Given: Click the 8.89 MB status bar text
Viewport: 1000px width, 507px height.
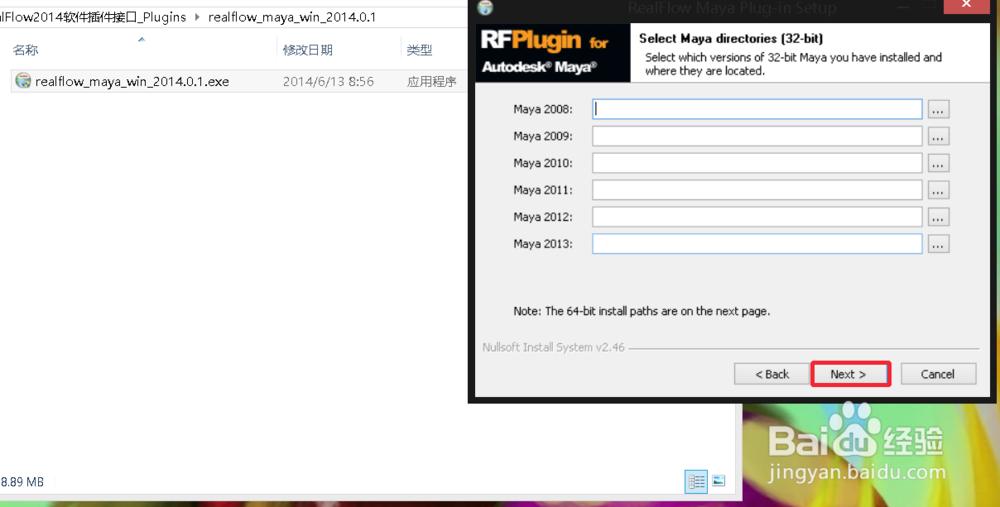Looking at the screenshot, I should pyautogui.click(x=22, y=482).
